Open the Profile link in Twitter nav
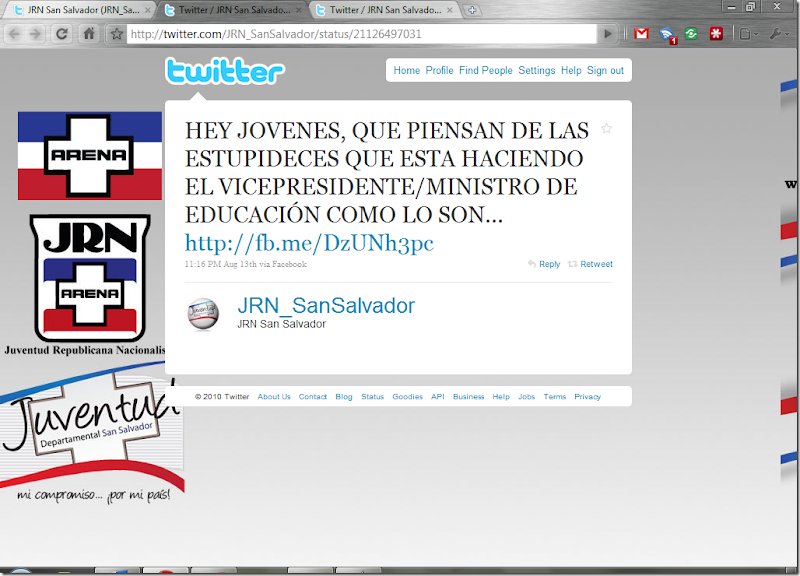The width and height of the screenshot is (800, 576). (439, 70)
